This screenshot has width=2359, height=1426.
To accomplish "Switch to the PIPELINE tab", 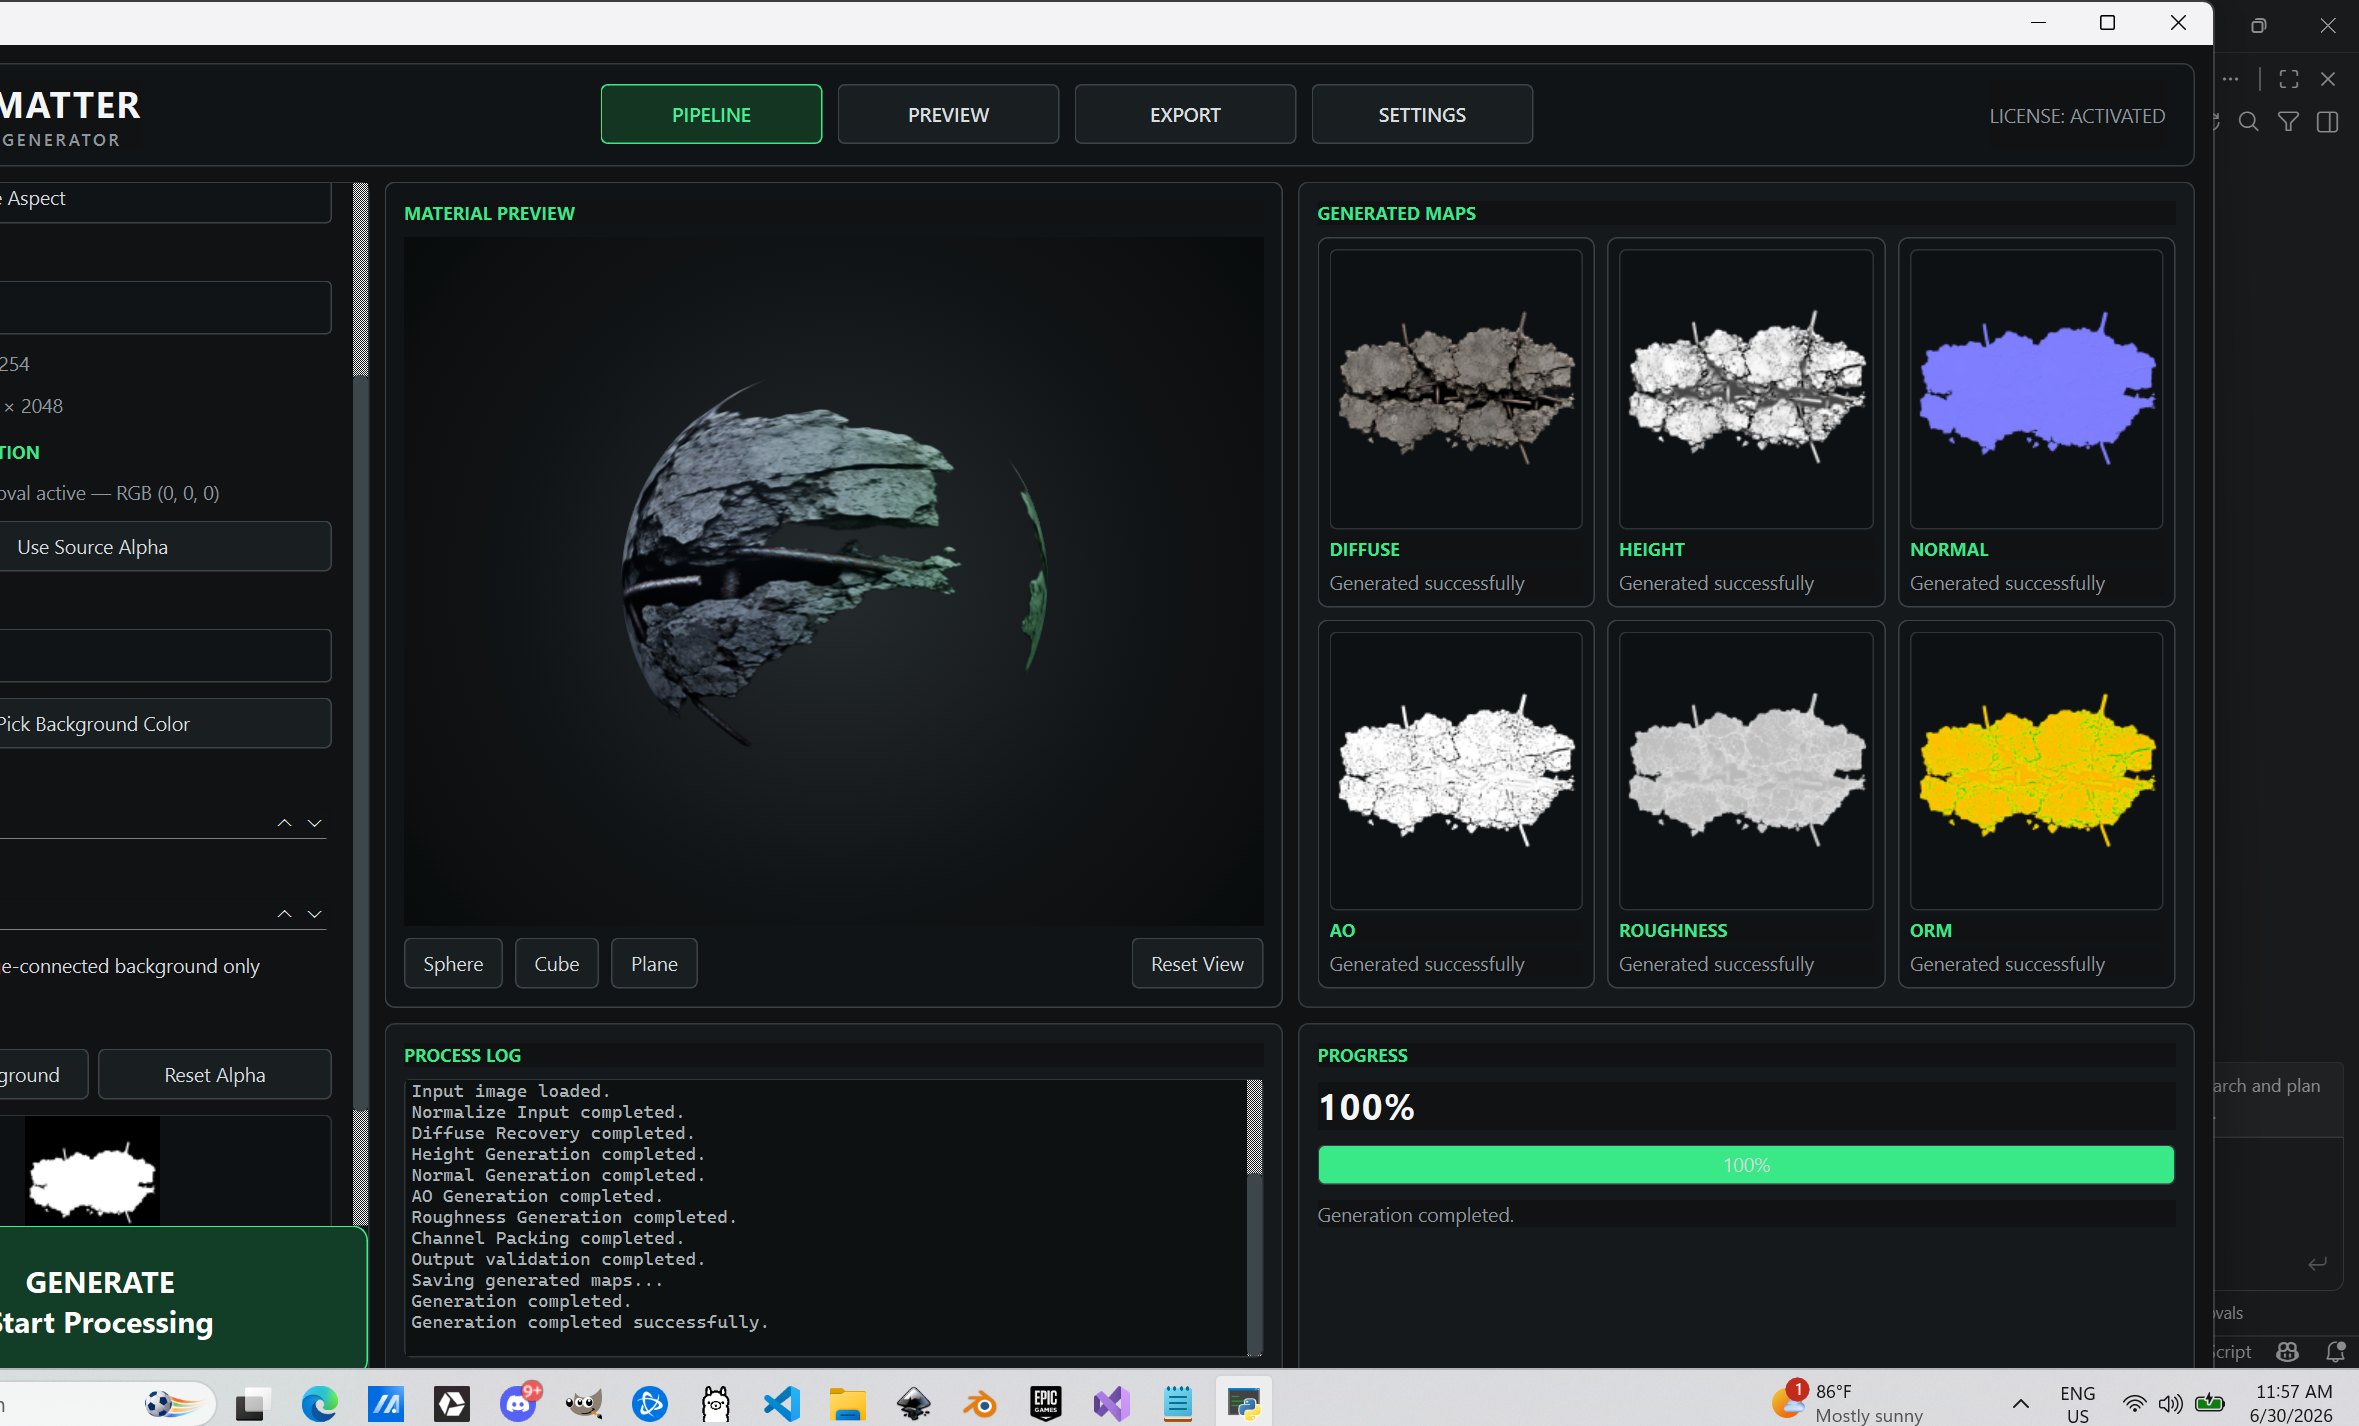I will tap(711, 114).
